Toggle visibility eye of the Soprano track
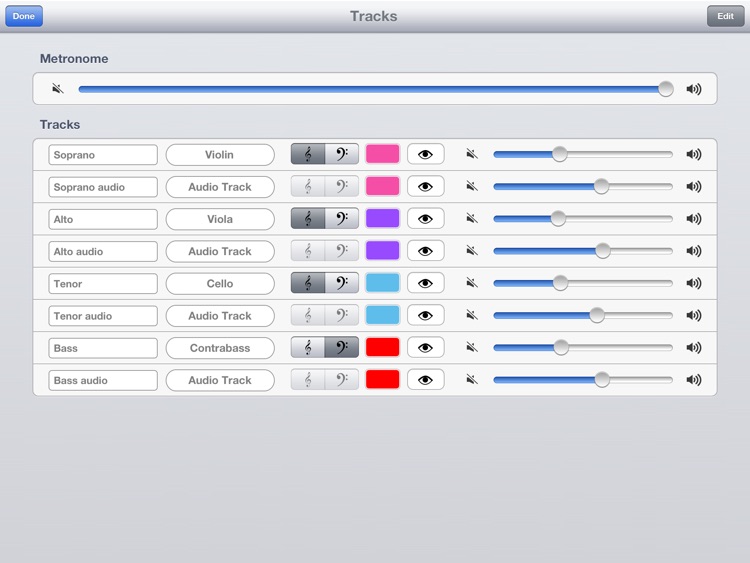The image size is (750, 563). click(x=426, y=154)
